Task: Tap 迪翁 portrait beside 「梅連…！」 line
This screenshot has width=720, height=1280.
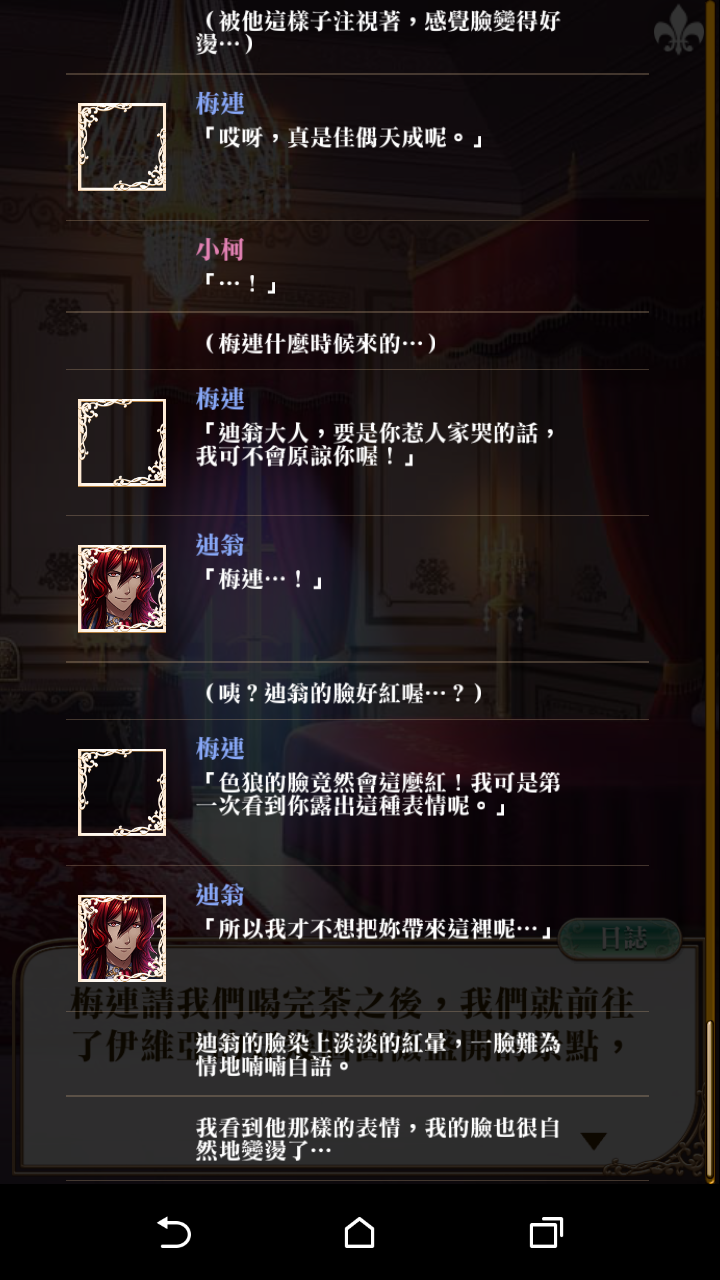Action: (x=122, y=589)
